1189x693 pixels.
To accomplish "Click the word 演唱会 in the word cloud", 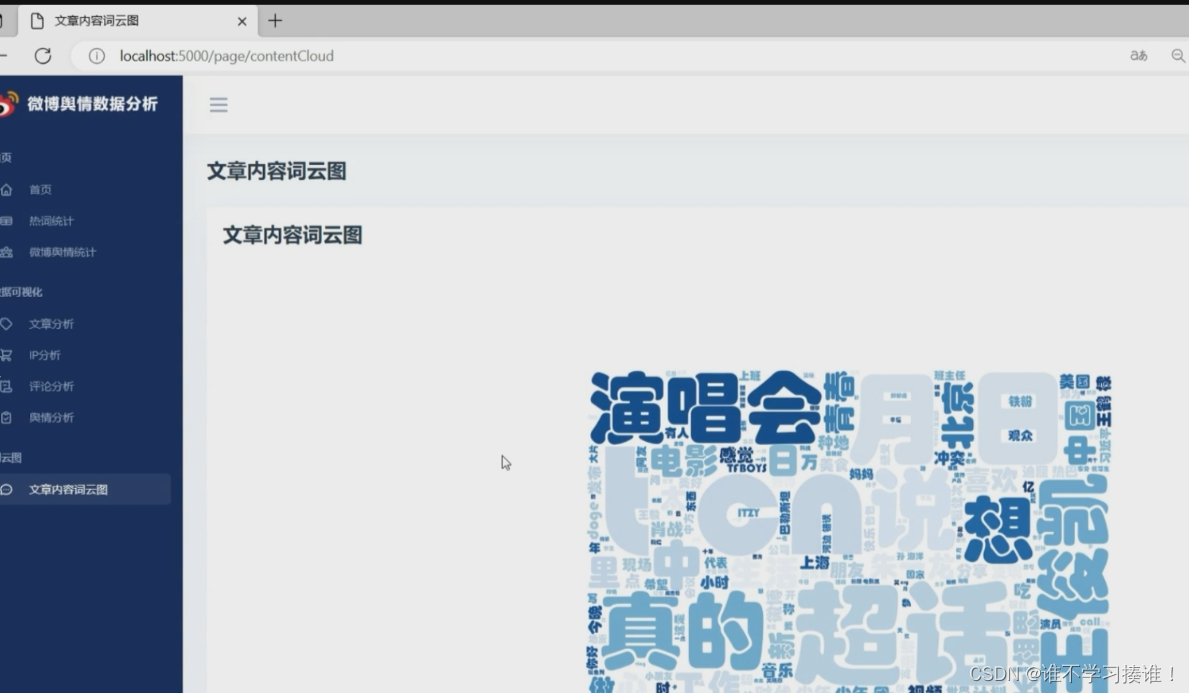I will [x=705, y=407].
